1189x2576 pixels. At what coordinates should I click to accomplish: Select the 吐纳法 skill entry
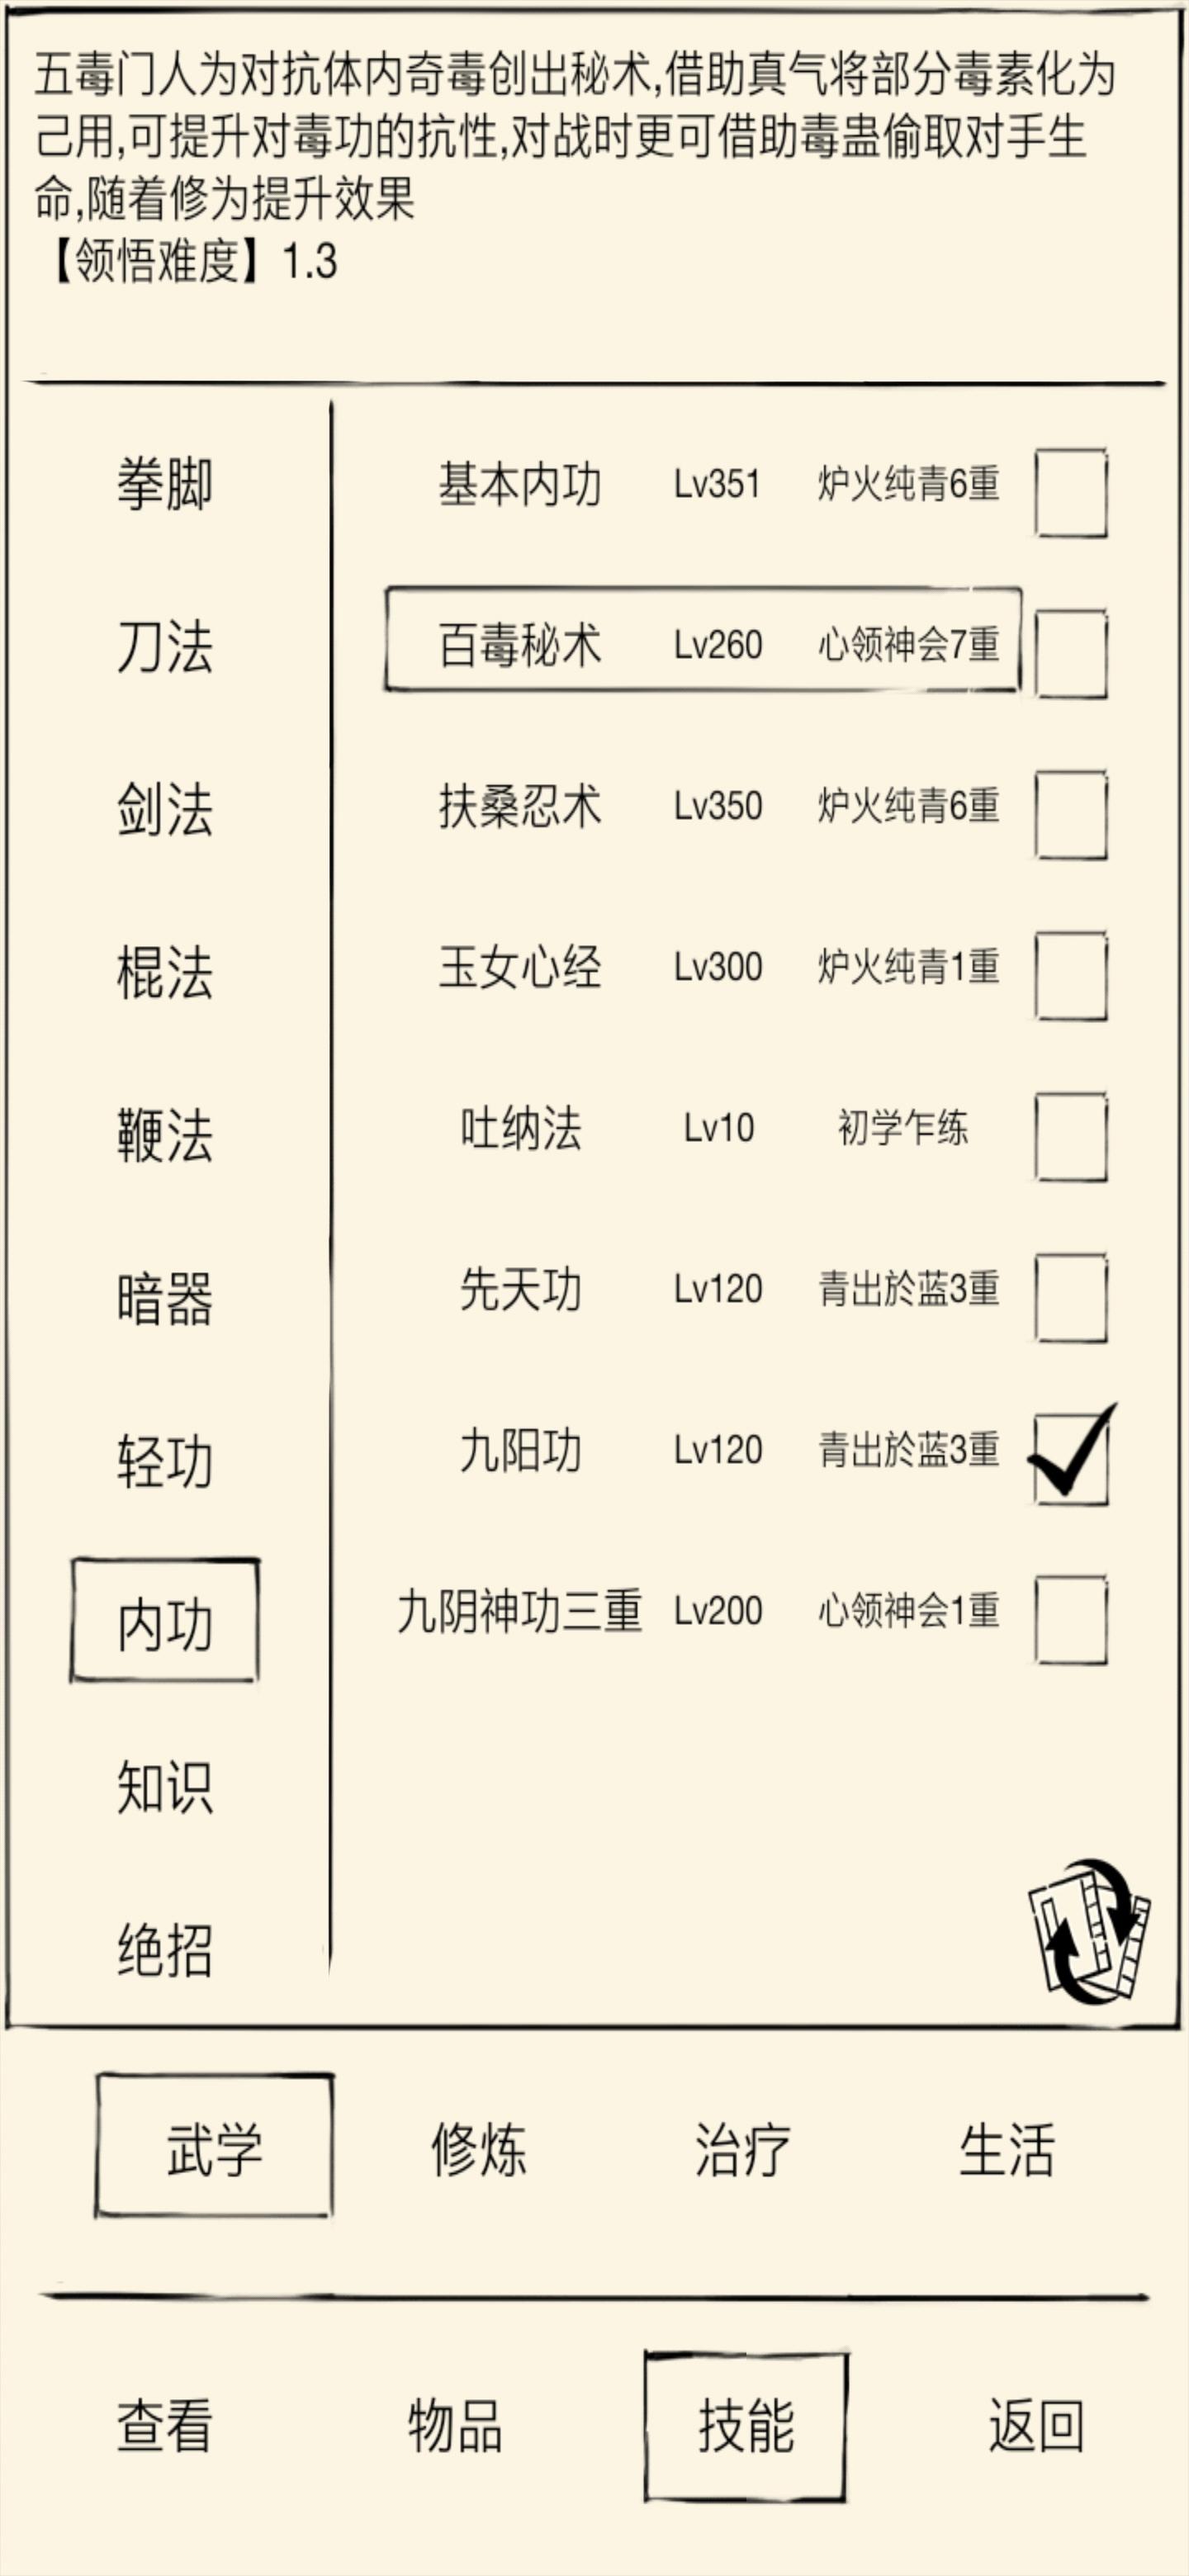coord(703,1128)
